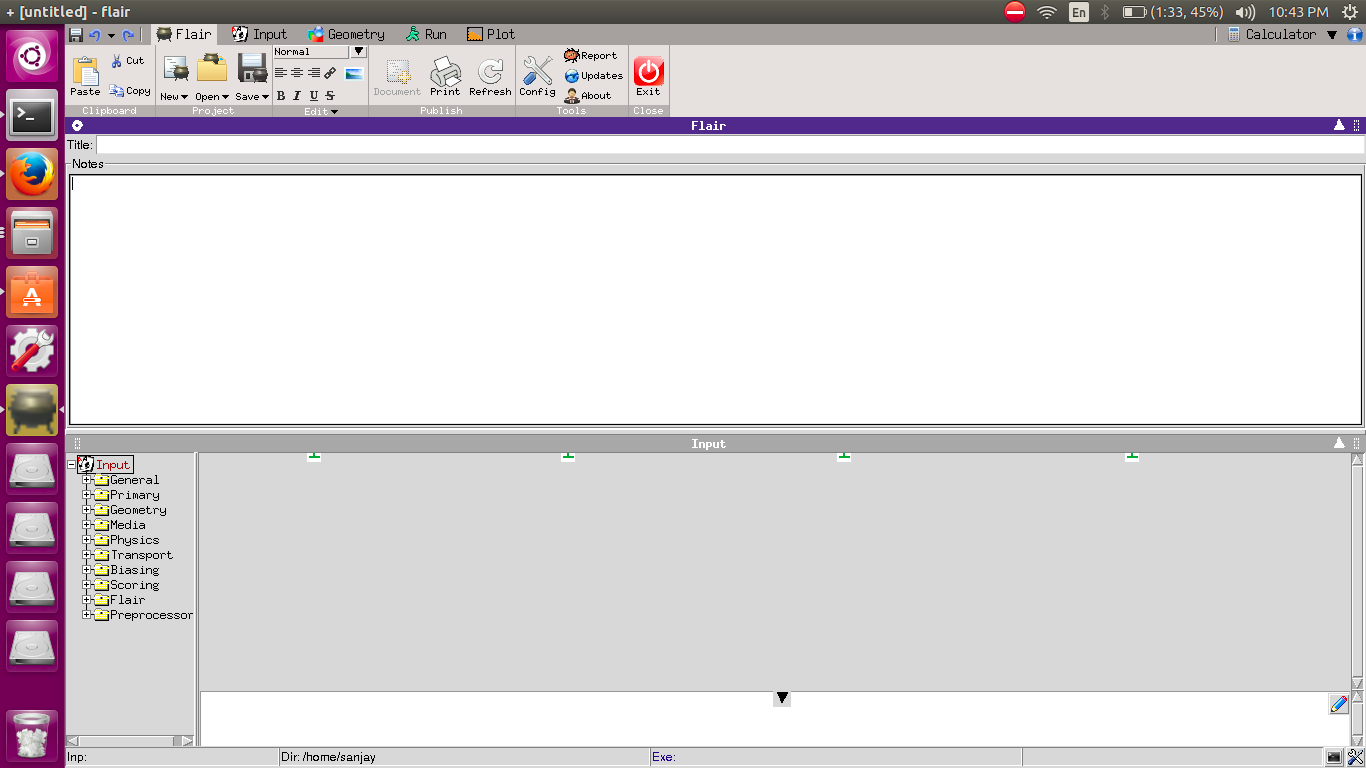
Task: Open the New dropdown arrow
Action: (184, 97)
